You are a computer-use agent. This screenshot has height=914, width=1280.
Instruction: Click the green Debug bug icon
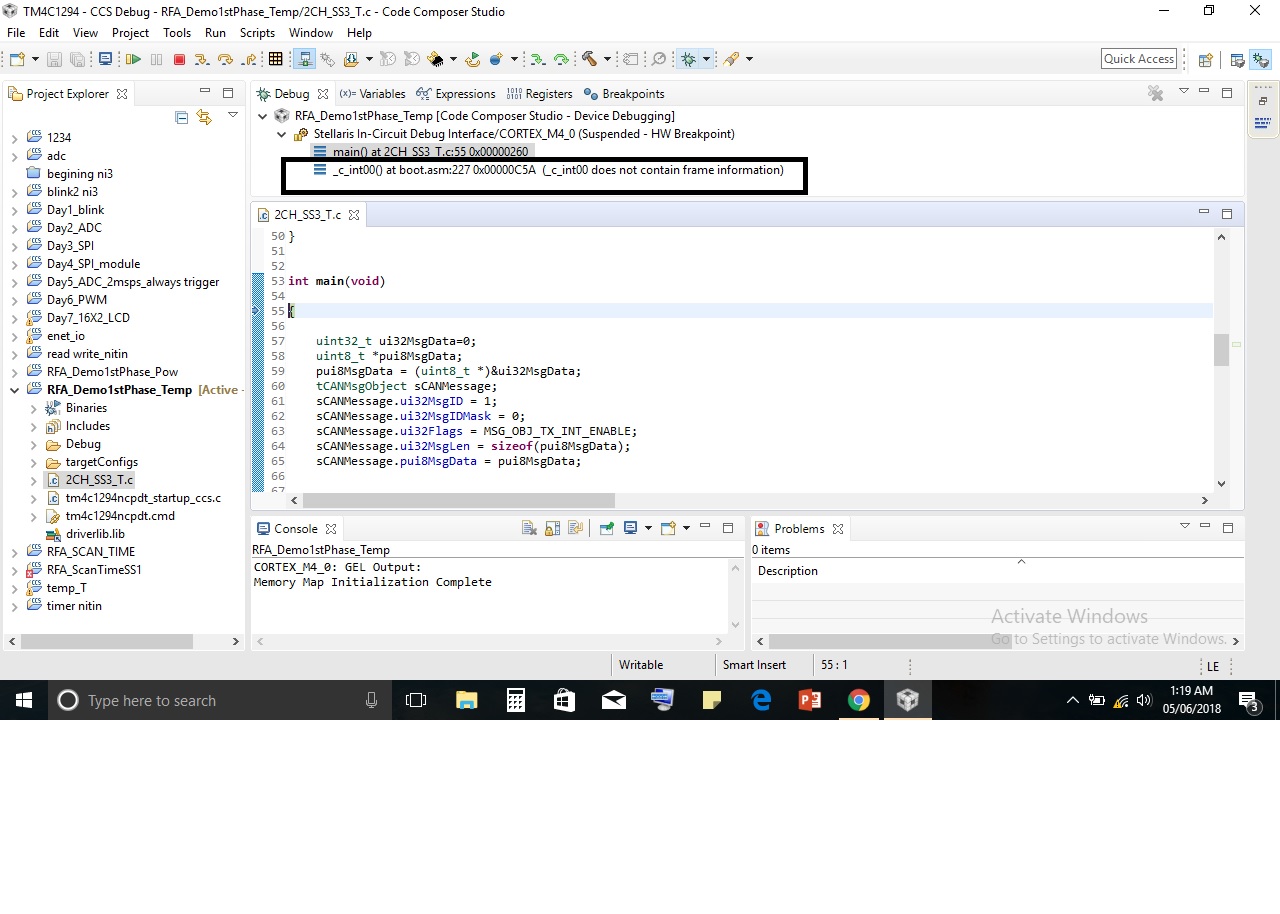point(688,60)
